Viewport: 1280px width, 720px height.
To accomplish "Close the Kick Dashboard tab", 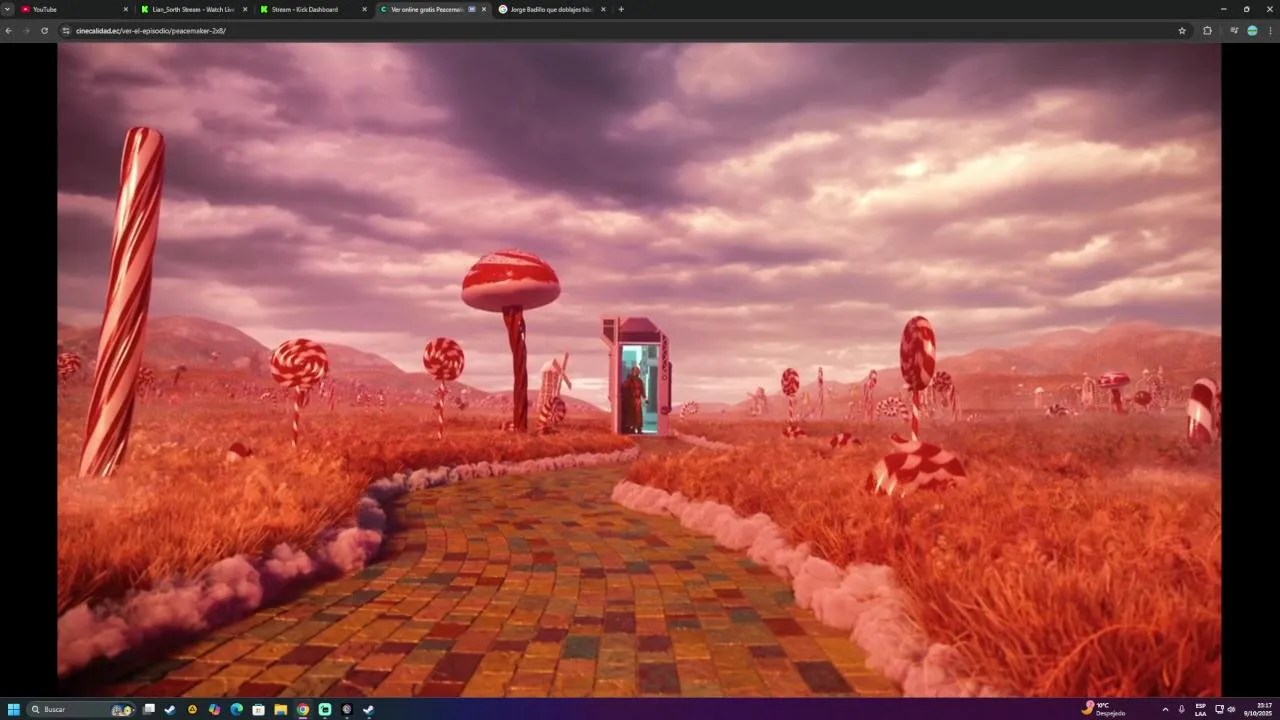I will point(364,9).
